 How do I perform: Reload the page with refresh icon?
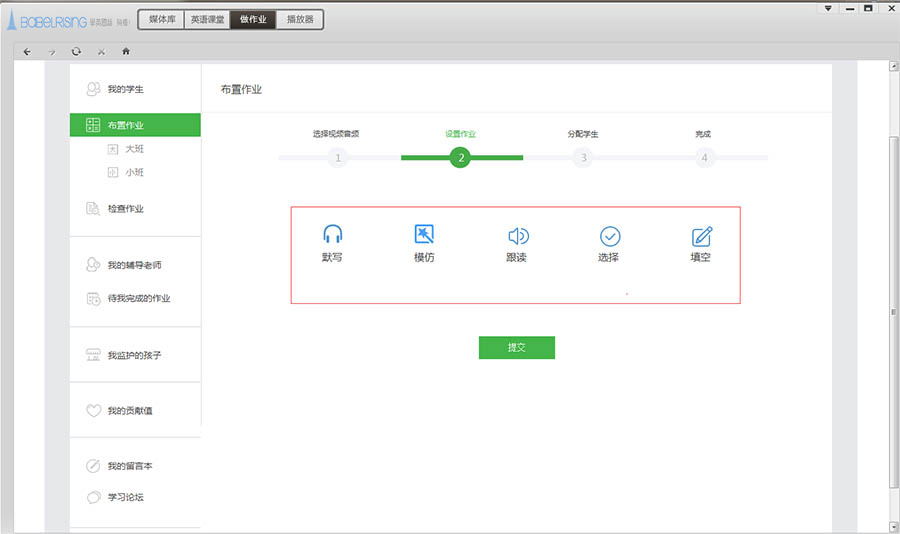(x=76, y=52)
